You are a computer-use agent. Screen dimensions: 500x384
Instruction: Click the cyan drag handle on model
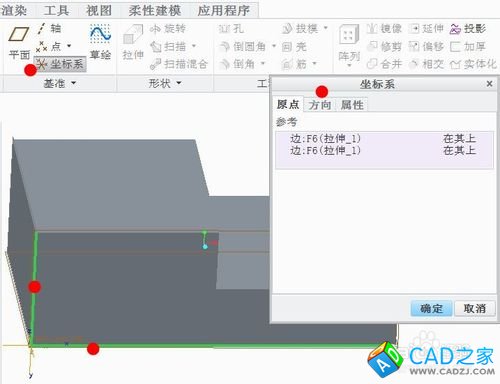pyautogui.click(x=205, y=247)
